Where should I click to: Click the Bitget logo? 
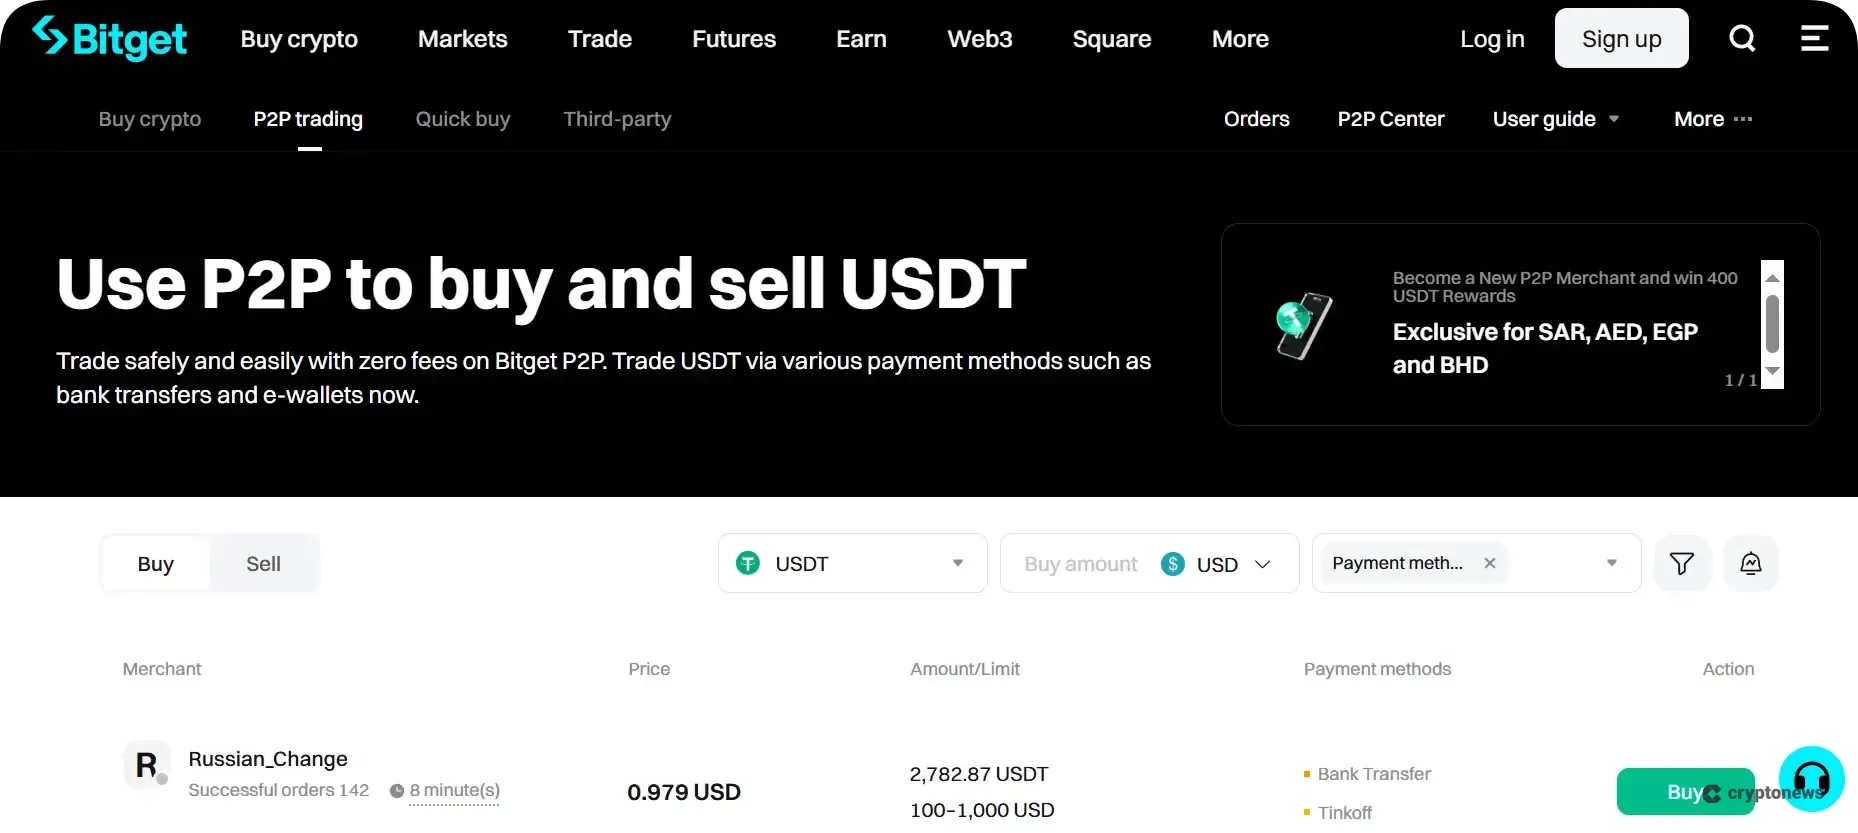point(109,38)
